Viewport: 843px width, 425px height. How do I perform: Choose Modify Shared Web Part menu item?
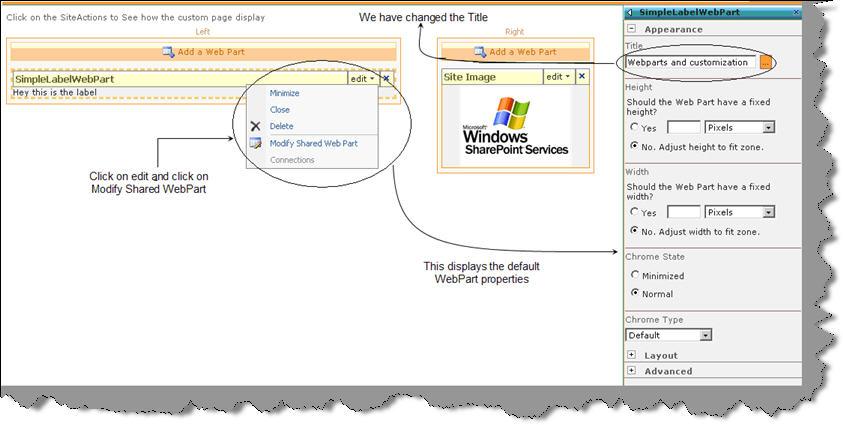pos(313,143)
